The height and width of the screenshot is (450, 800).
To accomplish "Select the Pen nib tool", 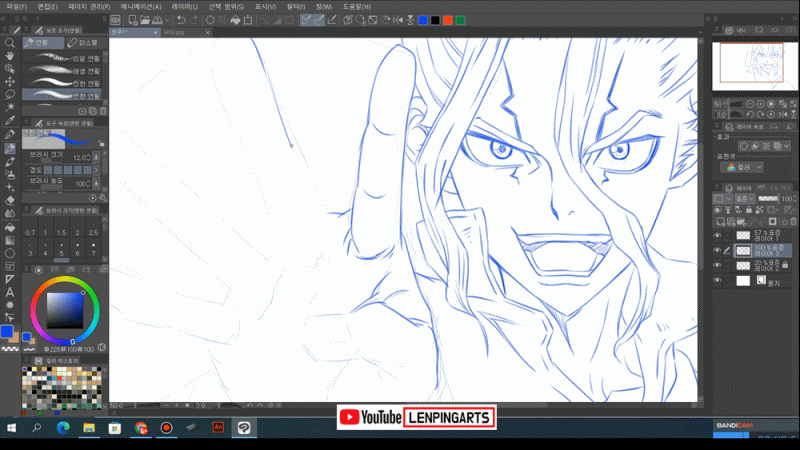I will [10, 135].
